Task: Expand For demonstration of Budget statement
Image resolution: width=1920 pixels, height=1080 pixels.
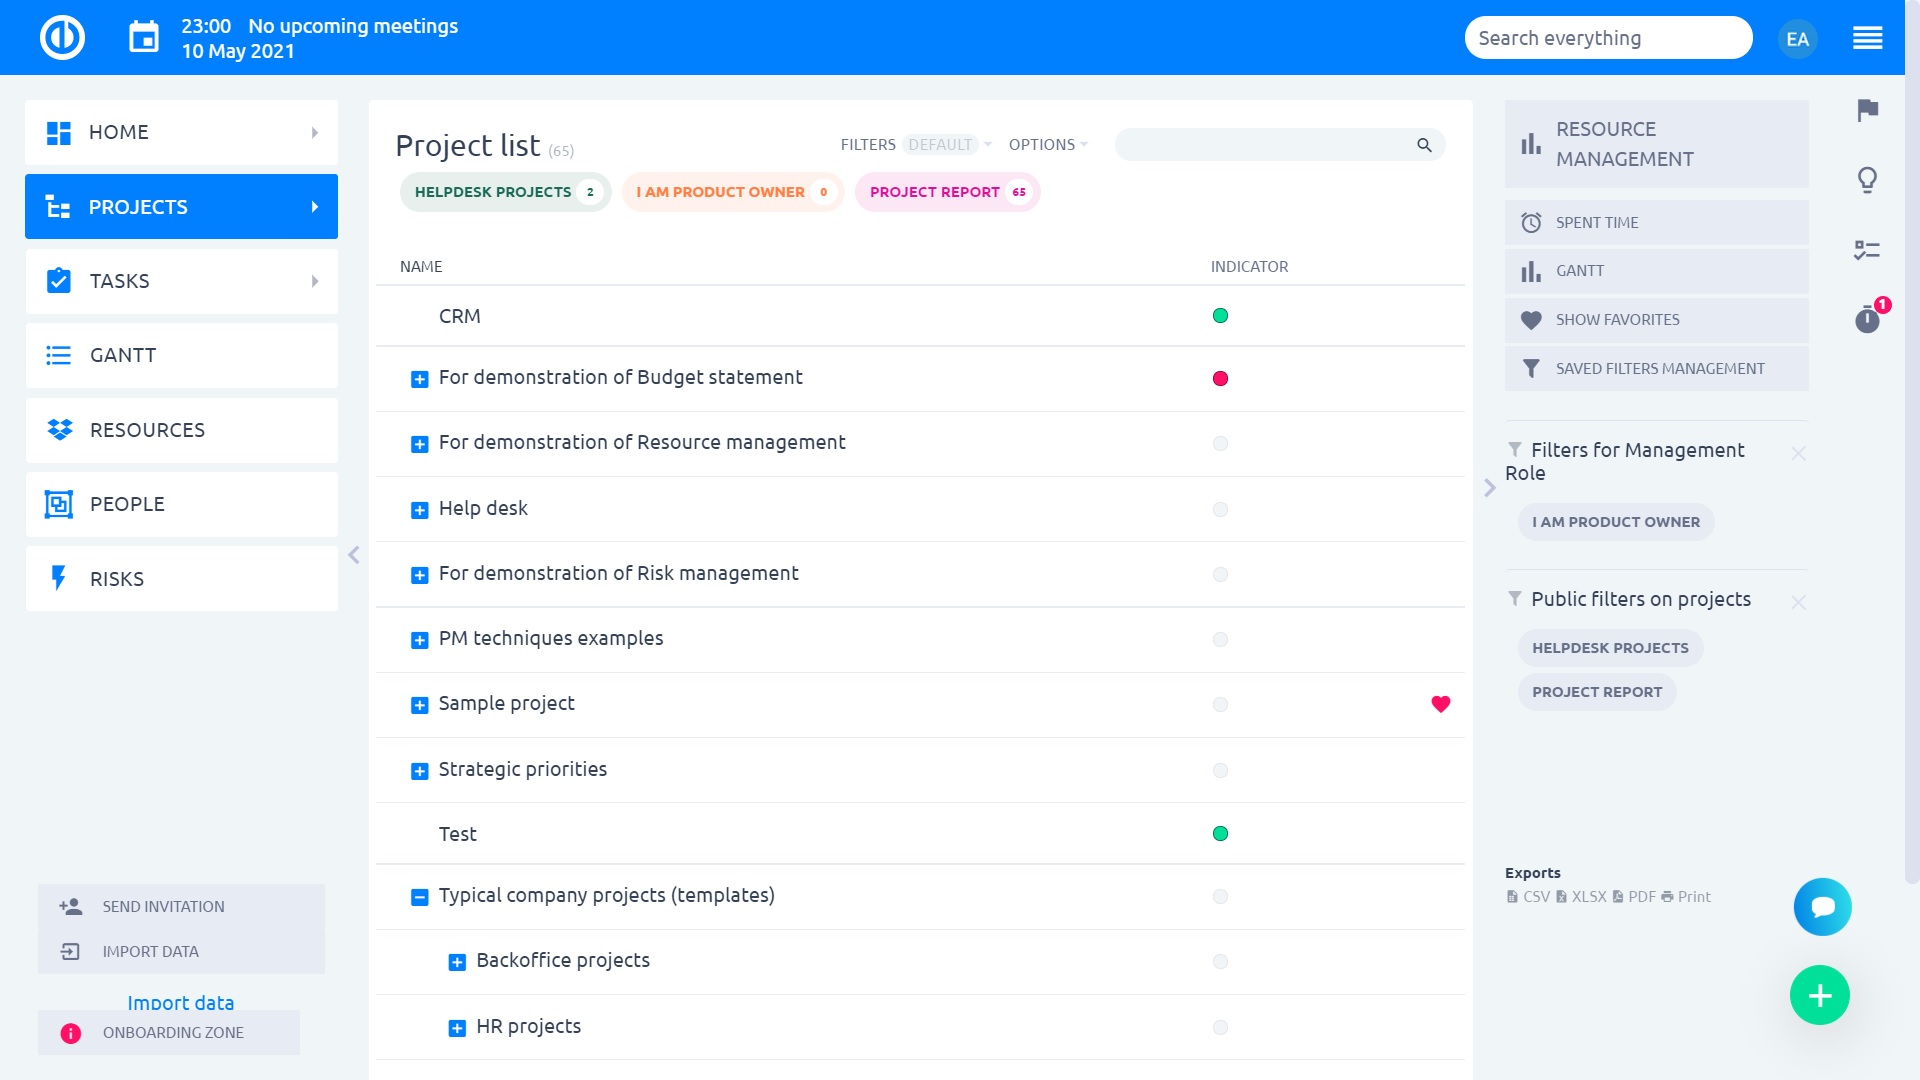Action: pos(420,379)
